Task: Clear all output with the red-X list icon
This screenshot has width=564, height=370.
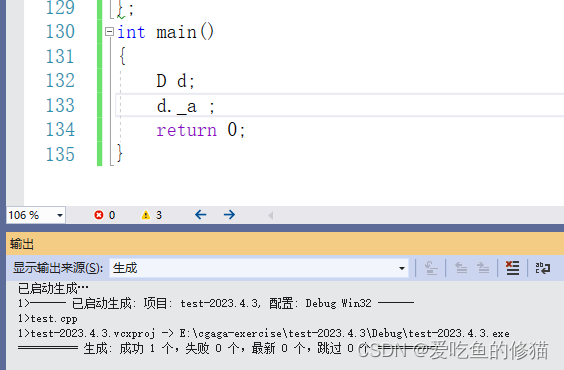Action: coord(513,268)
